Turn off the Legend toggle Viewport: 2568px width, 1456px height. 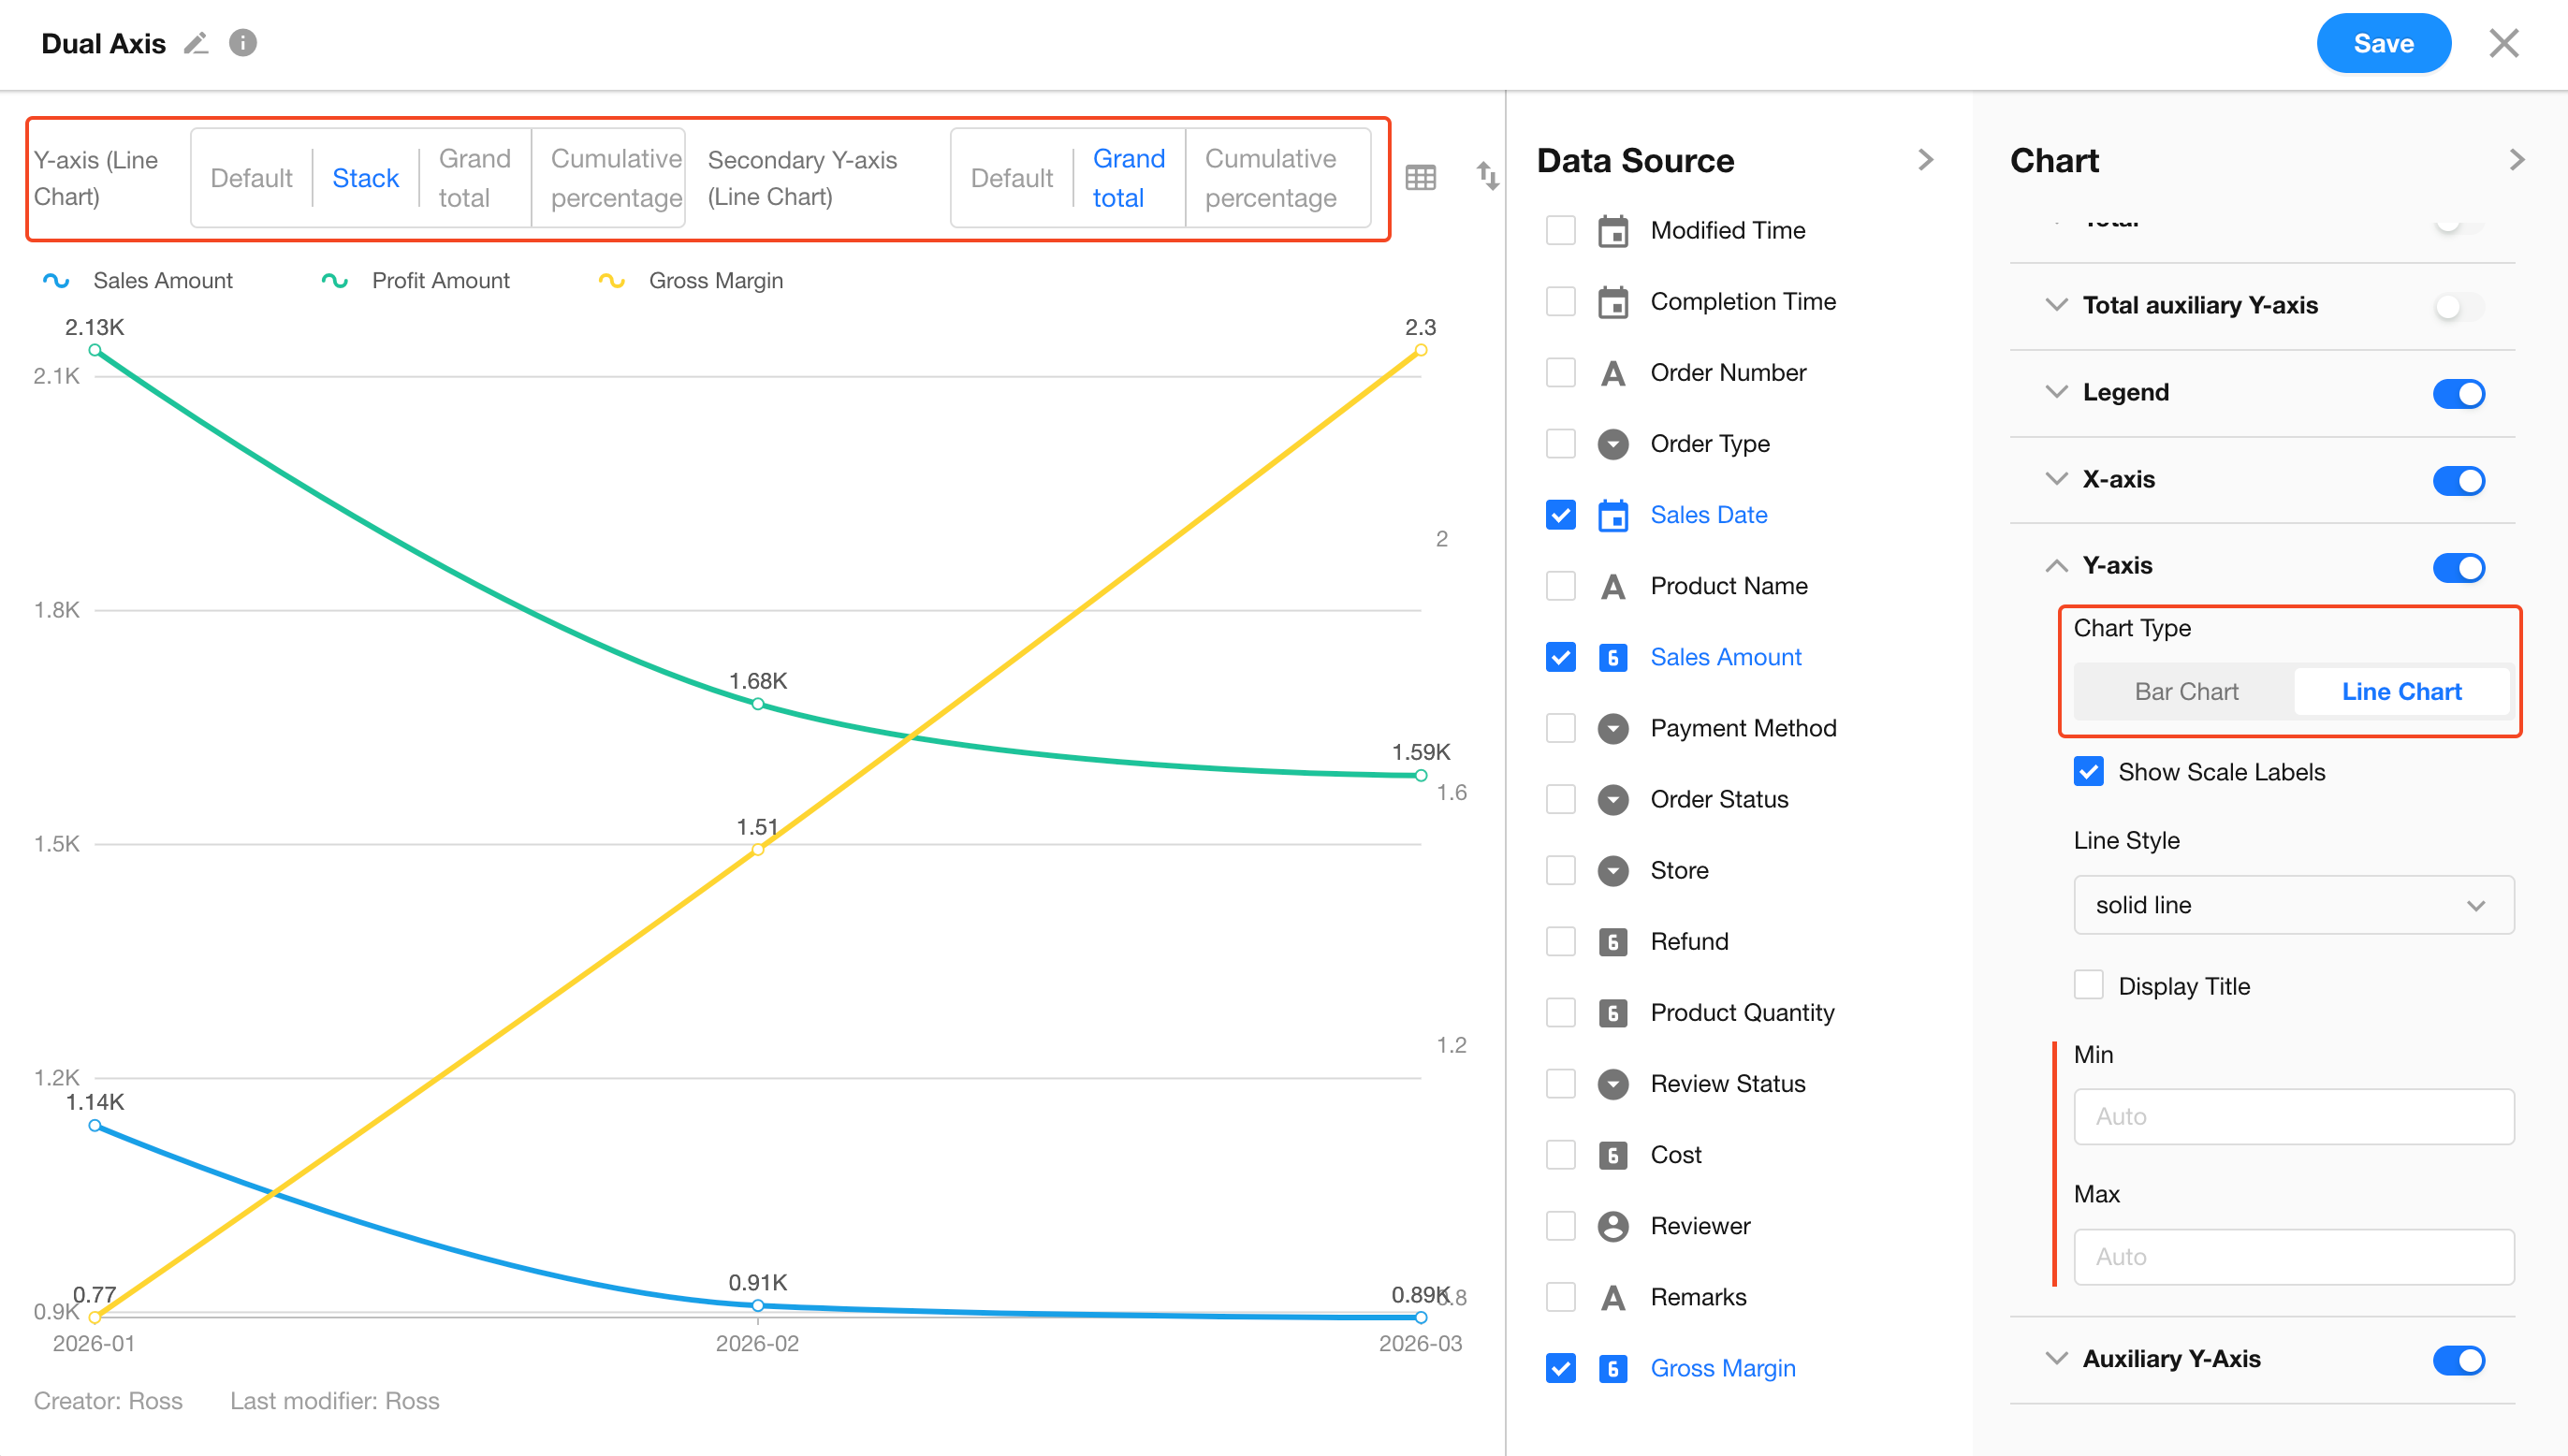click(x=2458, y=393)
